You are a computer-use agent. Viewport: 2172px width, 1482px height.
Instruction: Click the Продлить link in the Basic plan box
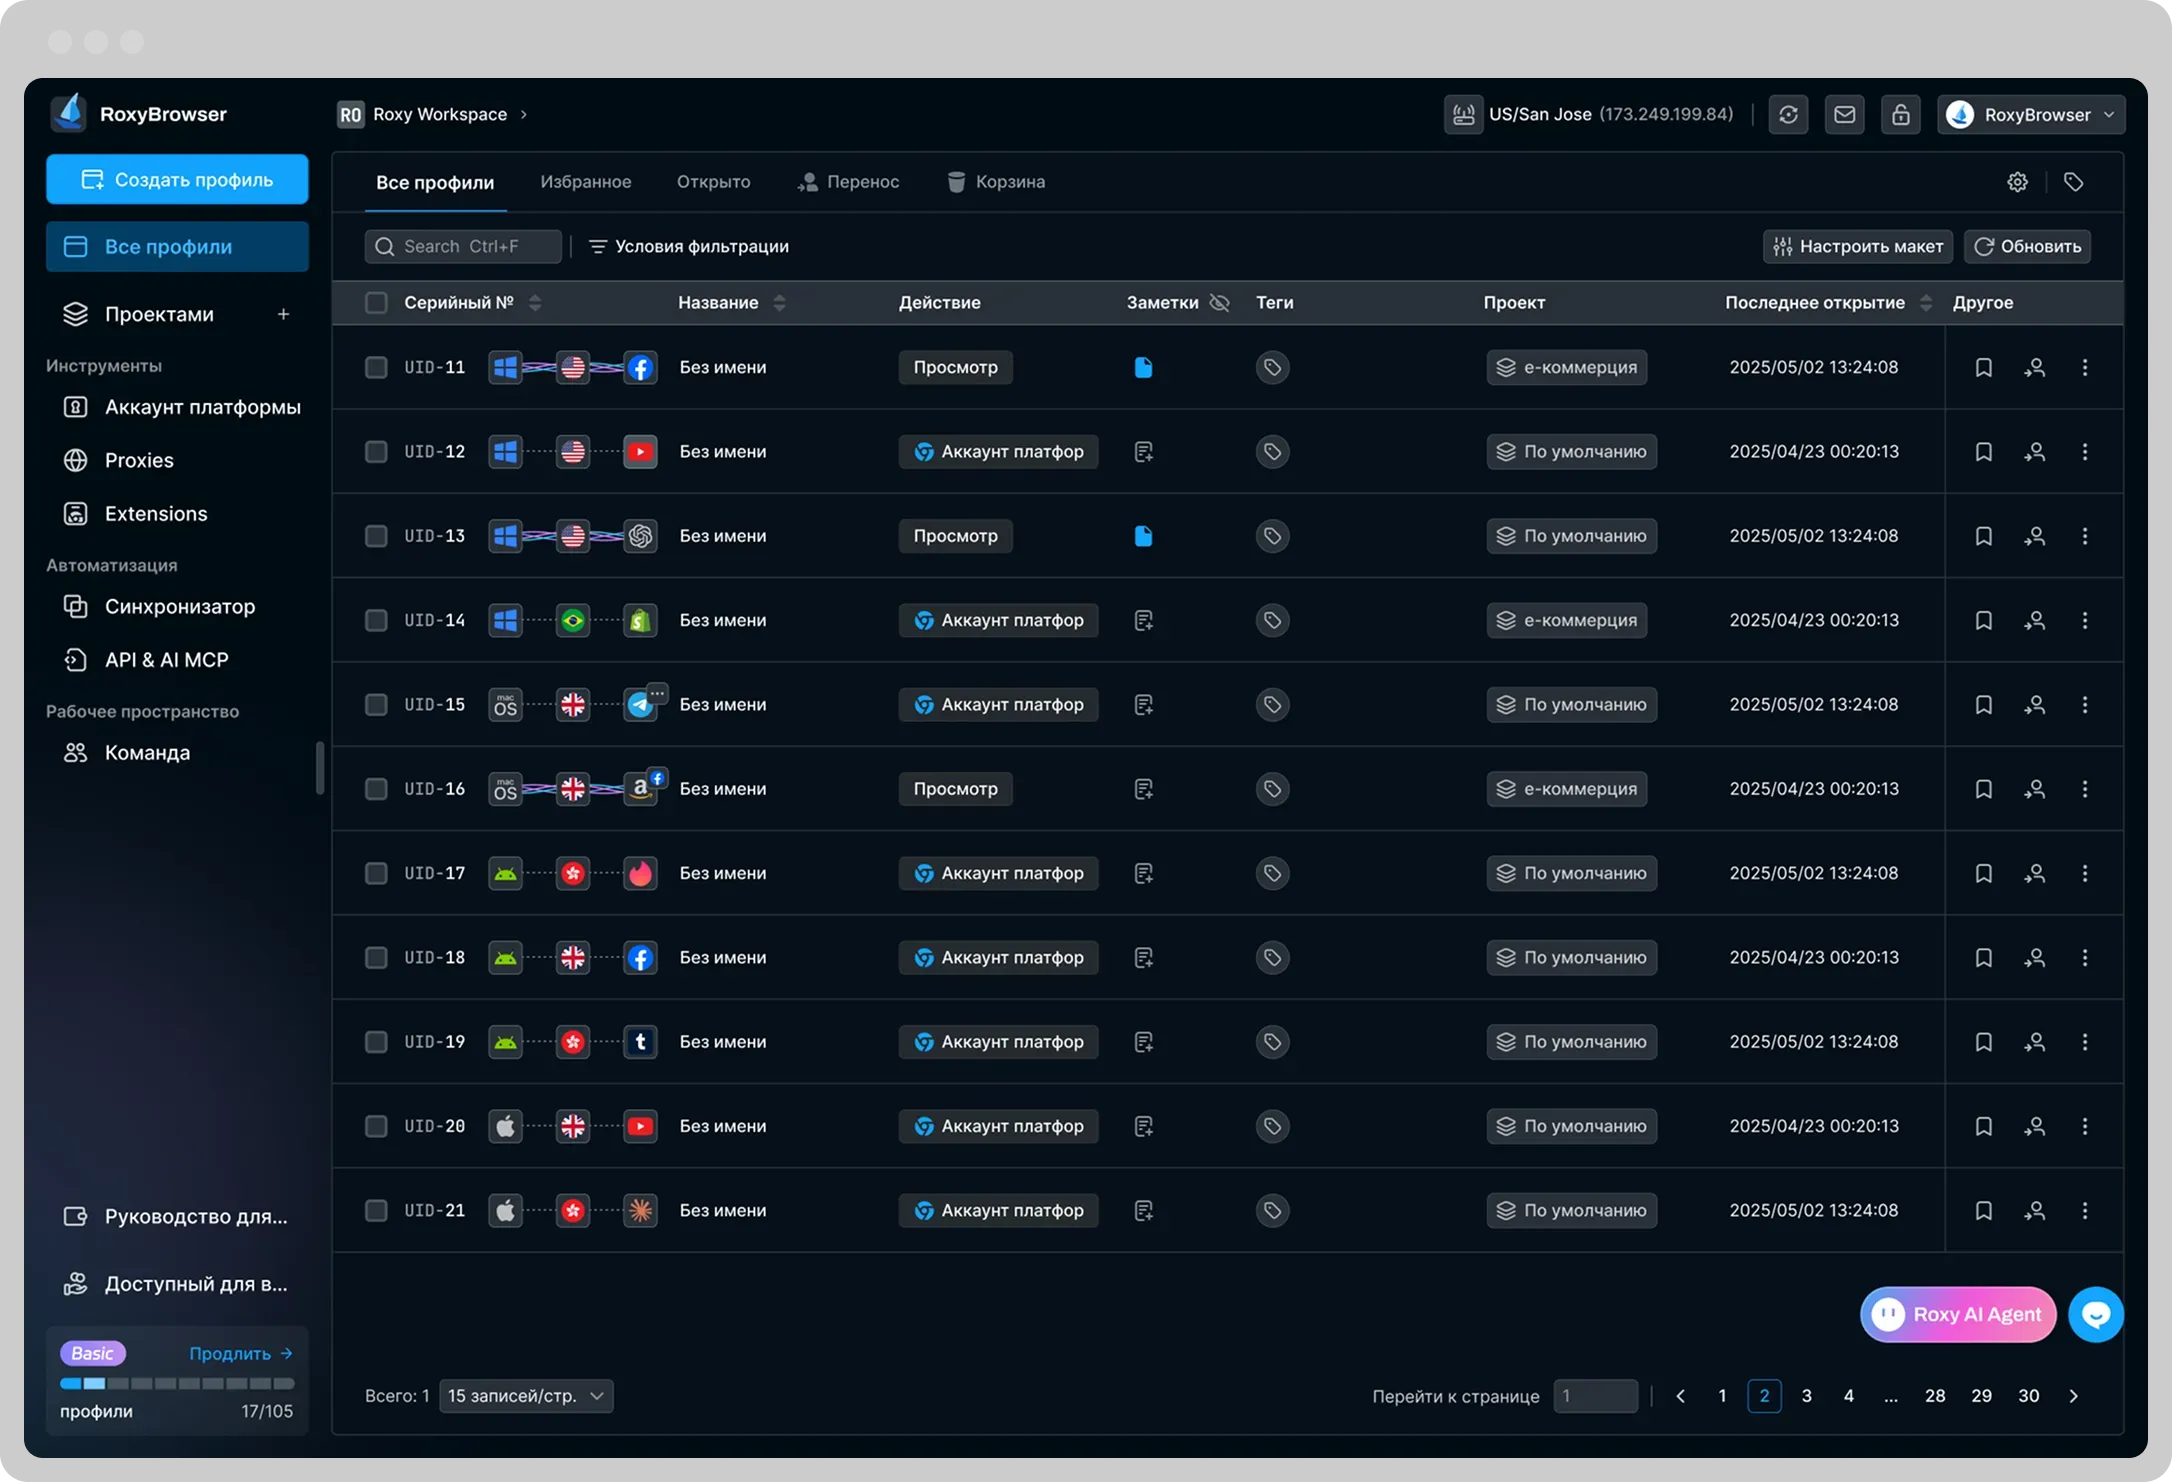click(x=240, y=1353)
